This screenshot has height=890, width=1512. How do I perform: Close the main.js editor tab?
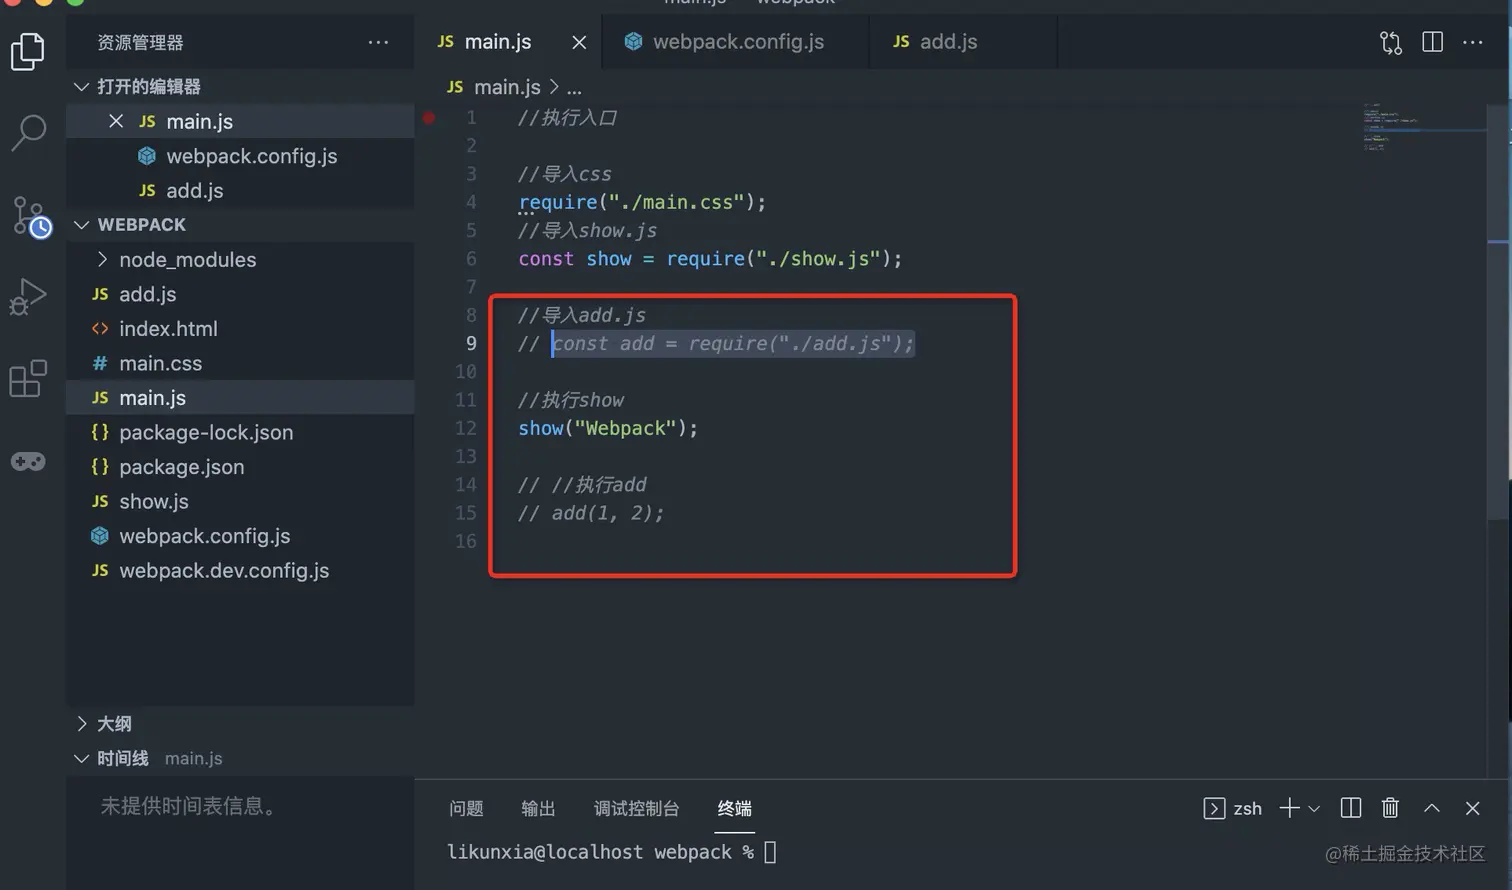click(579, 42)
